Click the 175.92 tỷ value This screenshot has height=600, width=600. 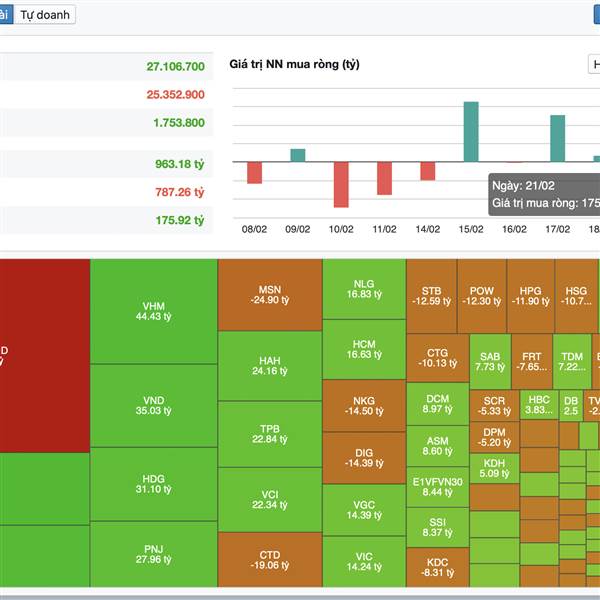[x=179, y=220]
